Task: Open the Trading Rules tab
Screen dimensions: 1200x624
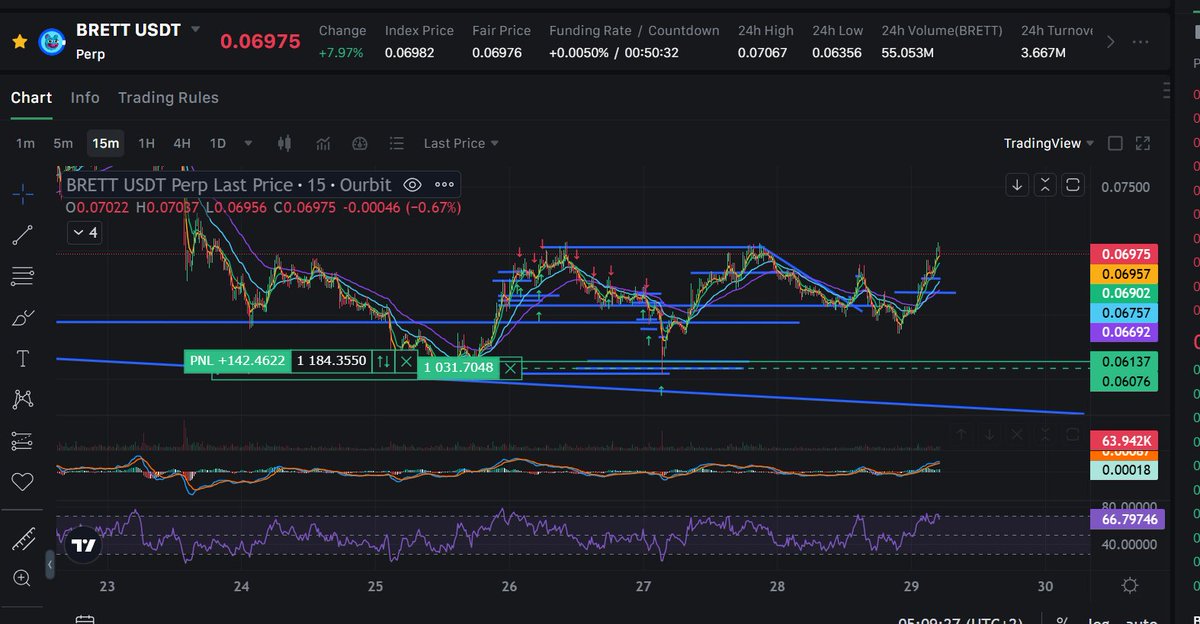Action: (x=168, y=97)
